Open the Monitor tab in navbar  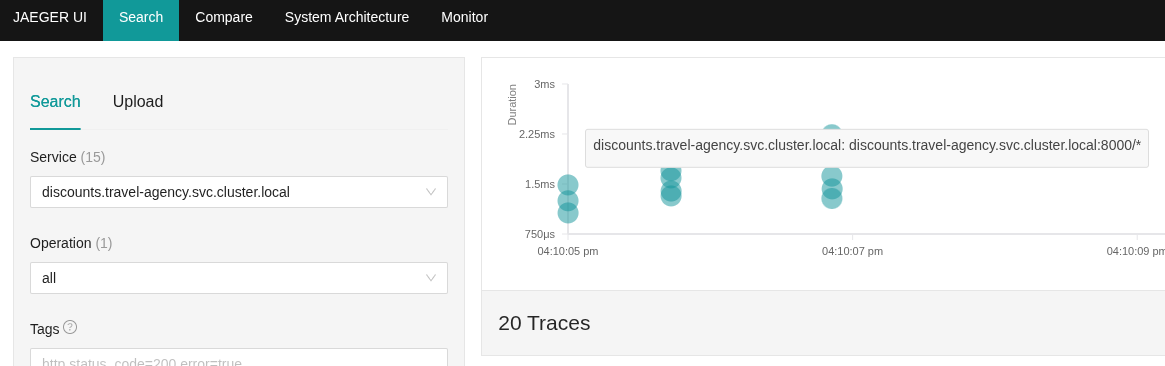pos(464,17)
